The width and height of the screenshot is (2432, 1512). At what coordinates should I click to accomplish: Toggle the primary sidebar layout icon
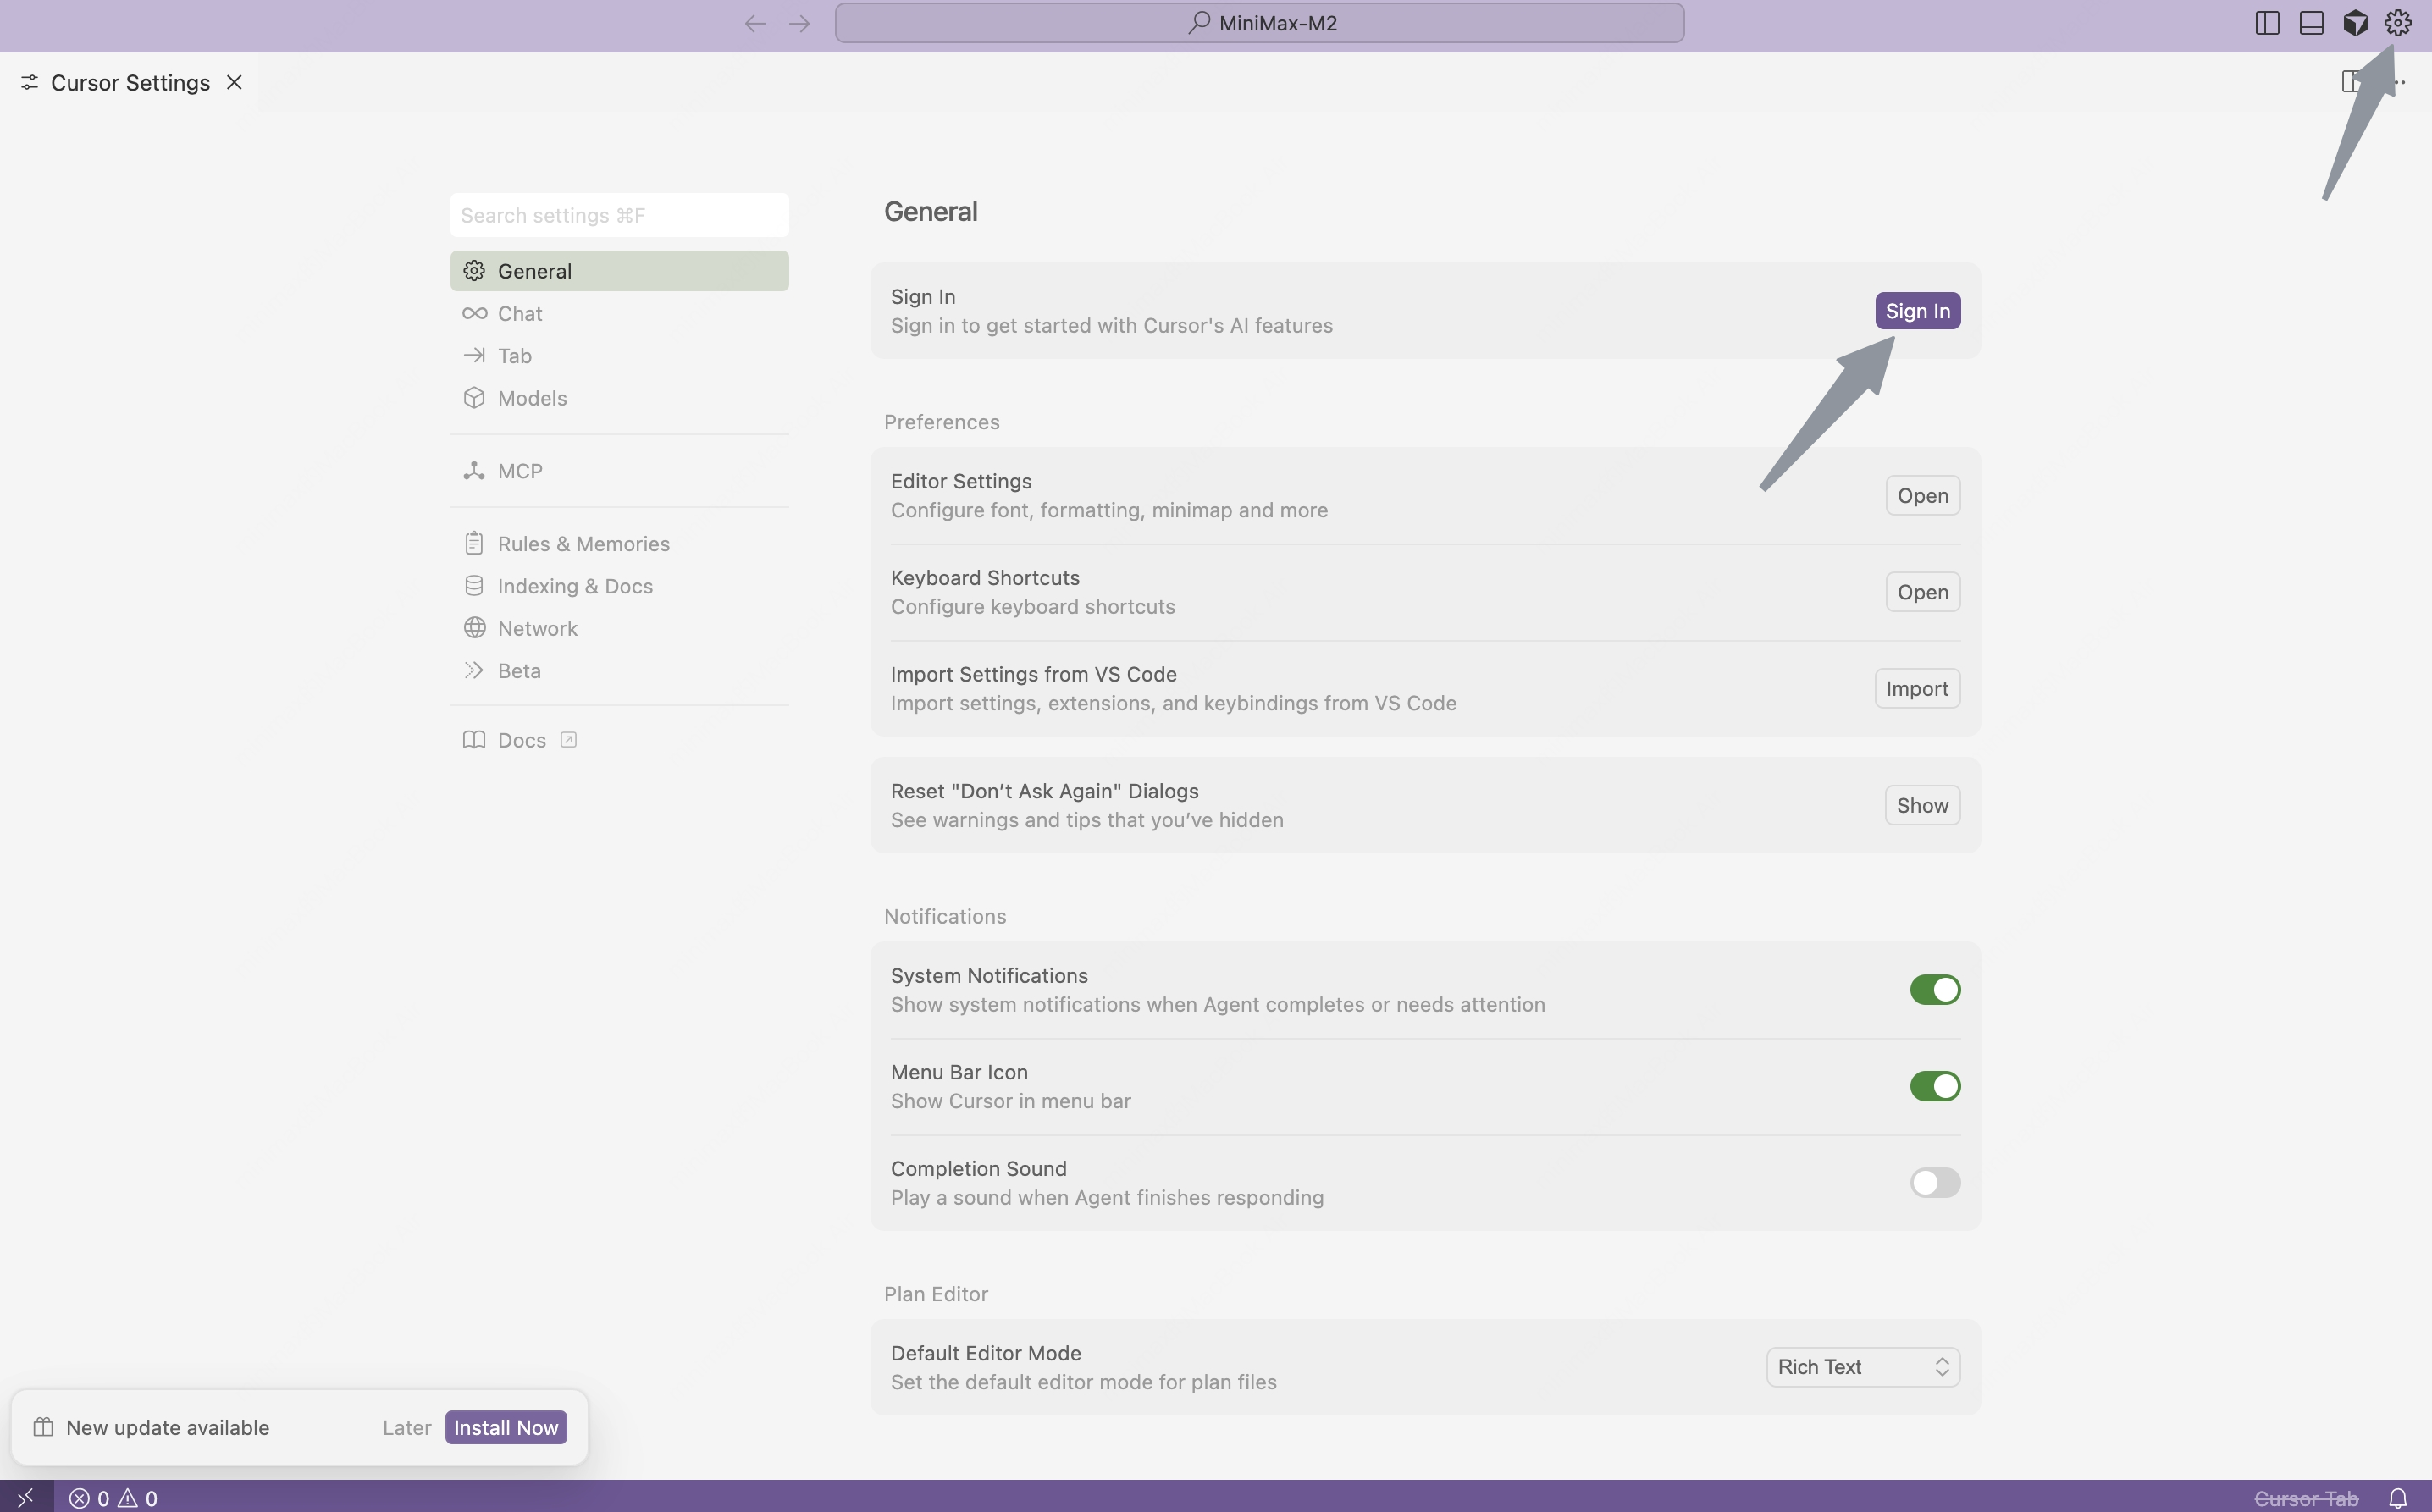click(x=2267, y=23)
